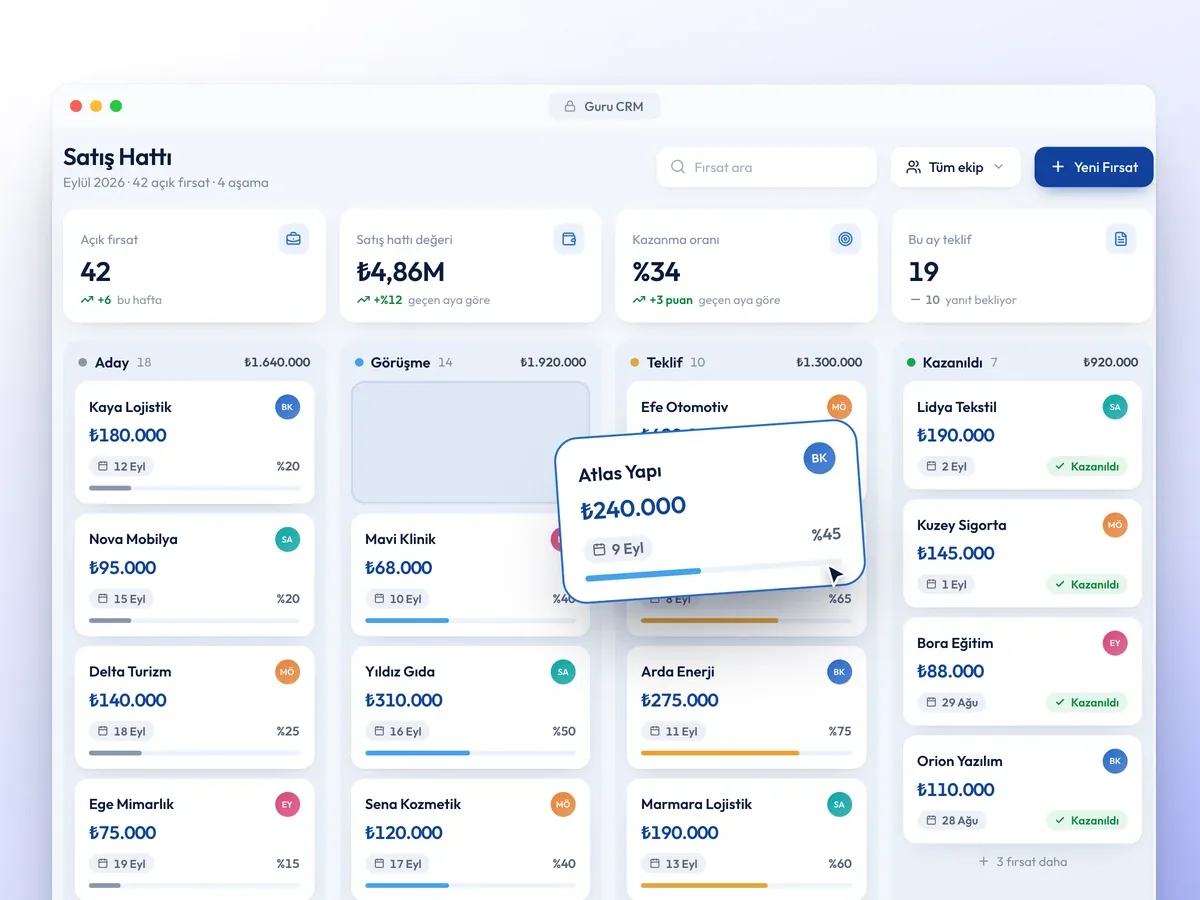Viewport: 1200px width, 900px height.
Task: Click the SA avatar on Lidya Tekstil card
Action: (x=1115, y=407)
